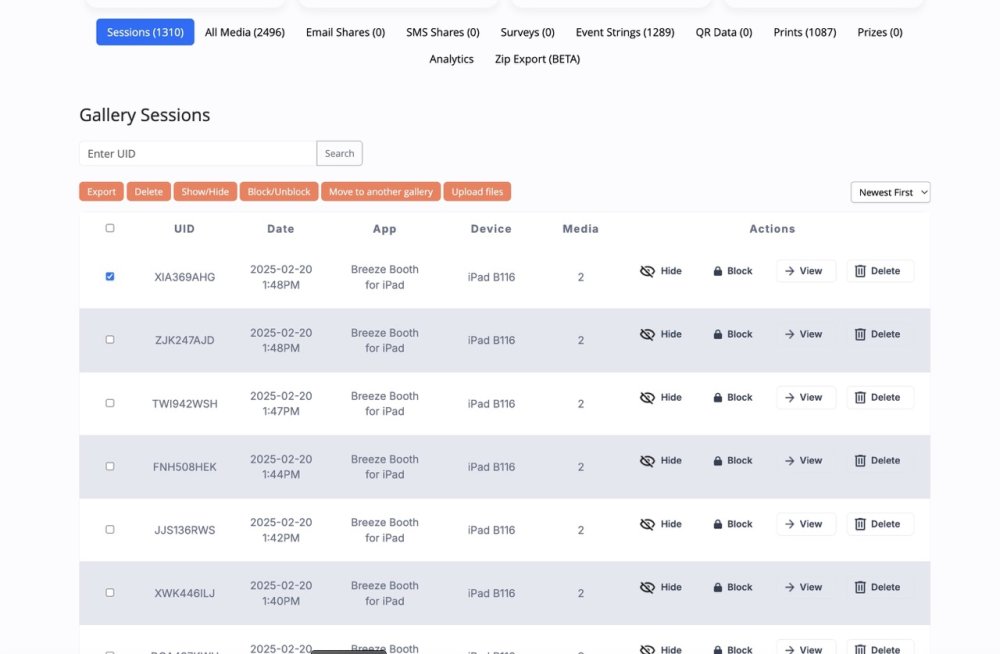The height and width of the screenshot is (654, 1000).
Task: Click the eye-slash Hide icon for XIA369AHG
Action: (x=647, y=271)
